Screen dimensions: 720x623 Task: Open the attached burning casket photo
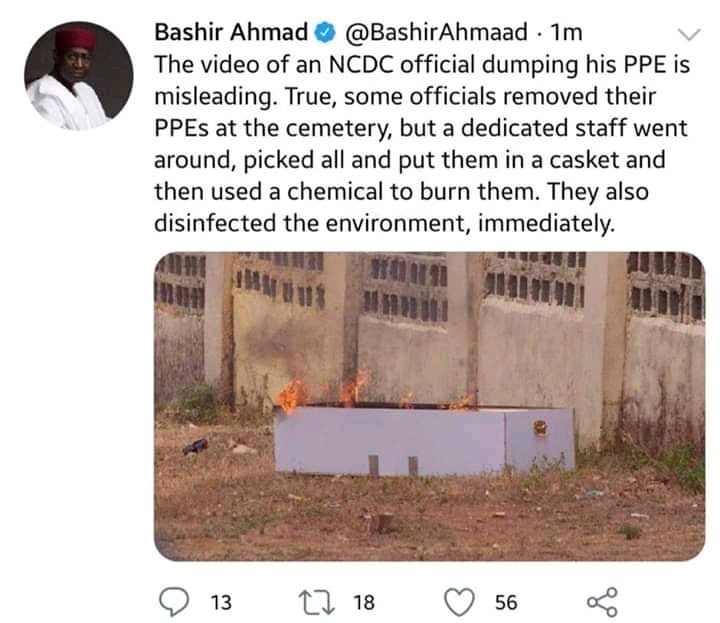[429, 406]
